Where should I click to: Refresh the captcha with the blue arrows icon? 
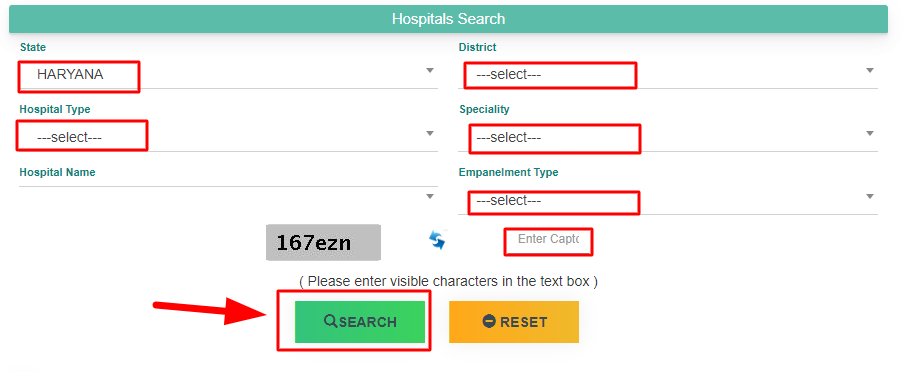point(437,240)
